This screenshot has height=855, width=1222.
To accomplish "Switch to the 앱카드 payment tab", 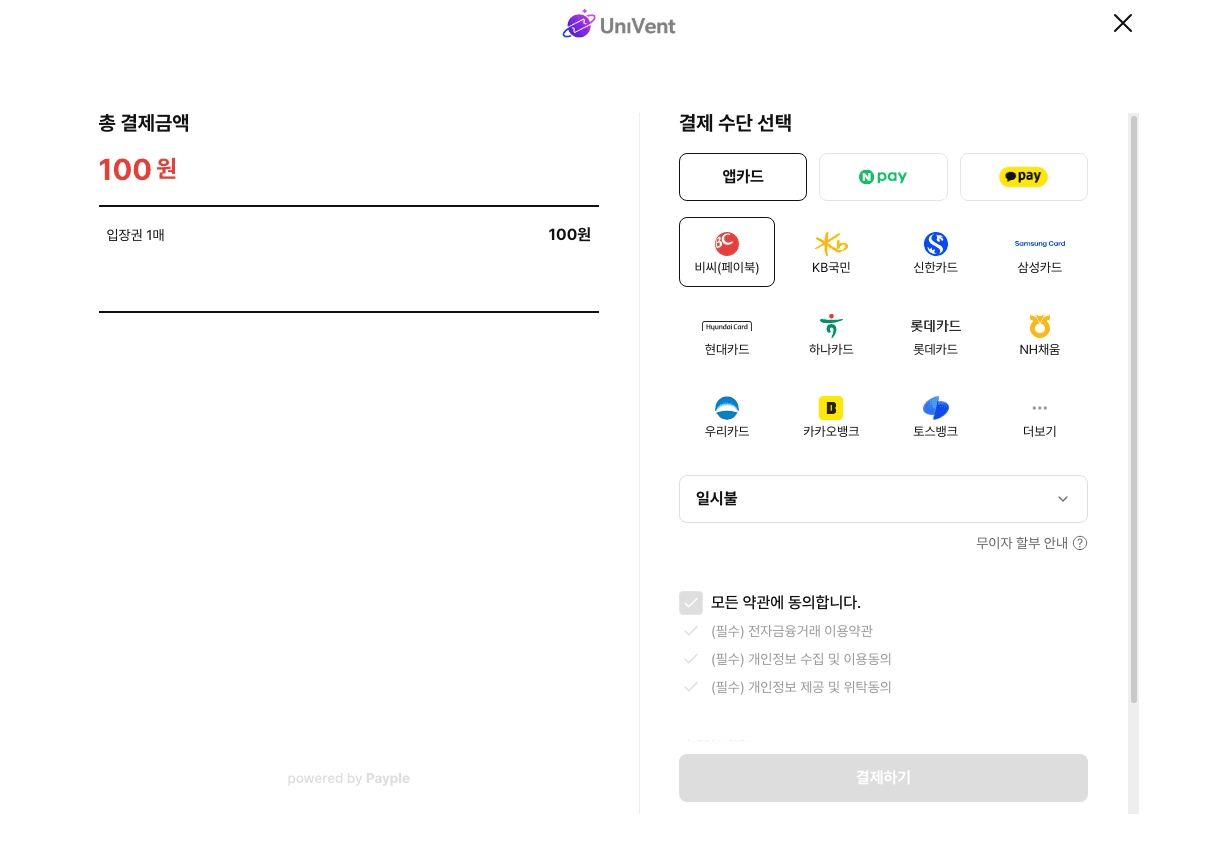I will (x=743, y=177).
